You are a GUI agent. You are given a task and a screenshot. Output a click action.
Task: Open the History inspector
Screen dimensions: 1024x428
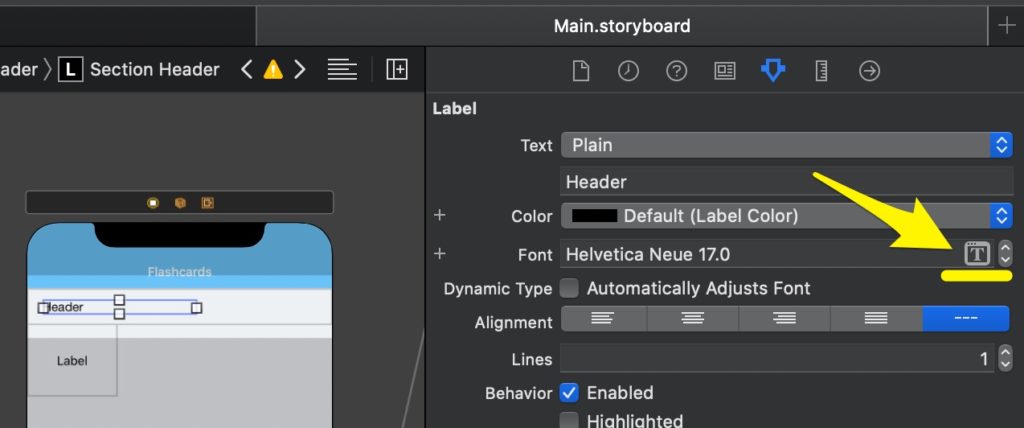[x=628, y=71]
